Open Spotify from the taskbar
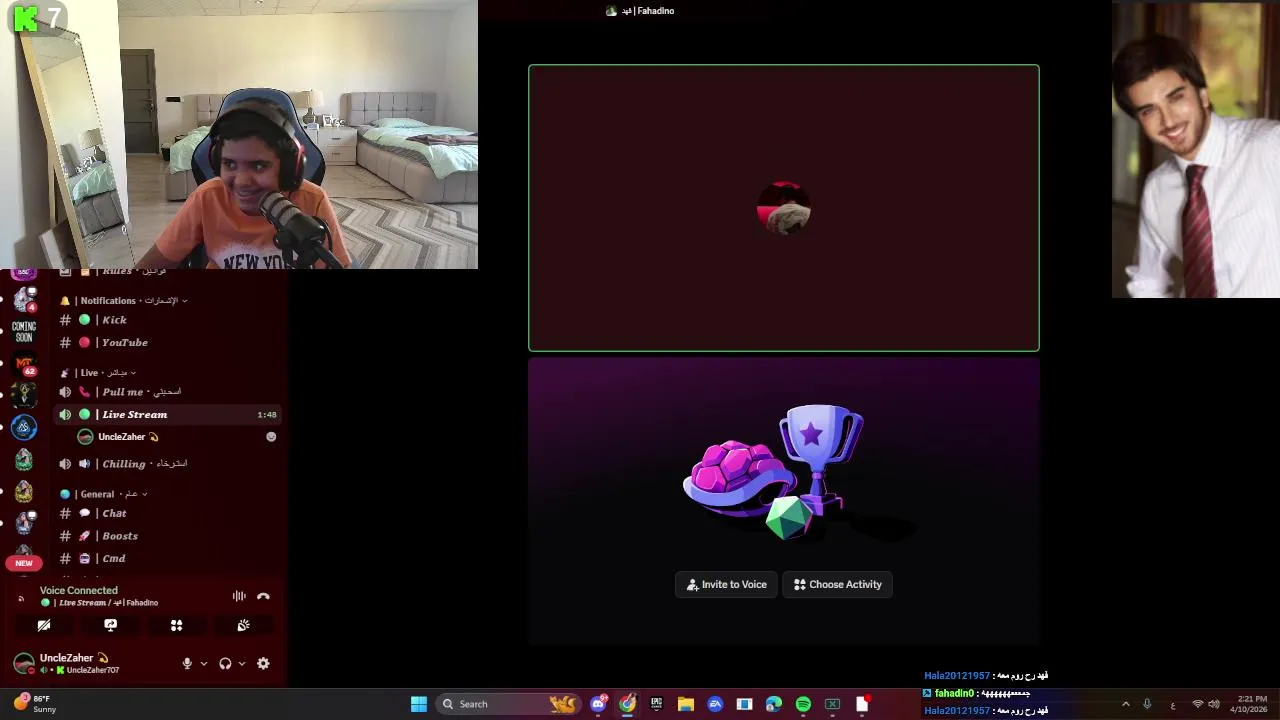 coord(803,704)
